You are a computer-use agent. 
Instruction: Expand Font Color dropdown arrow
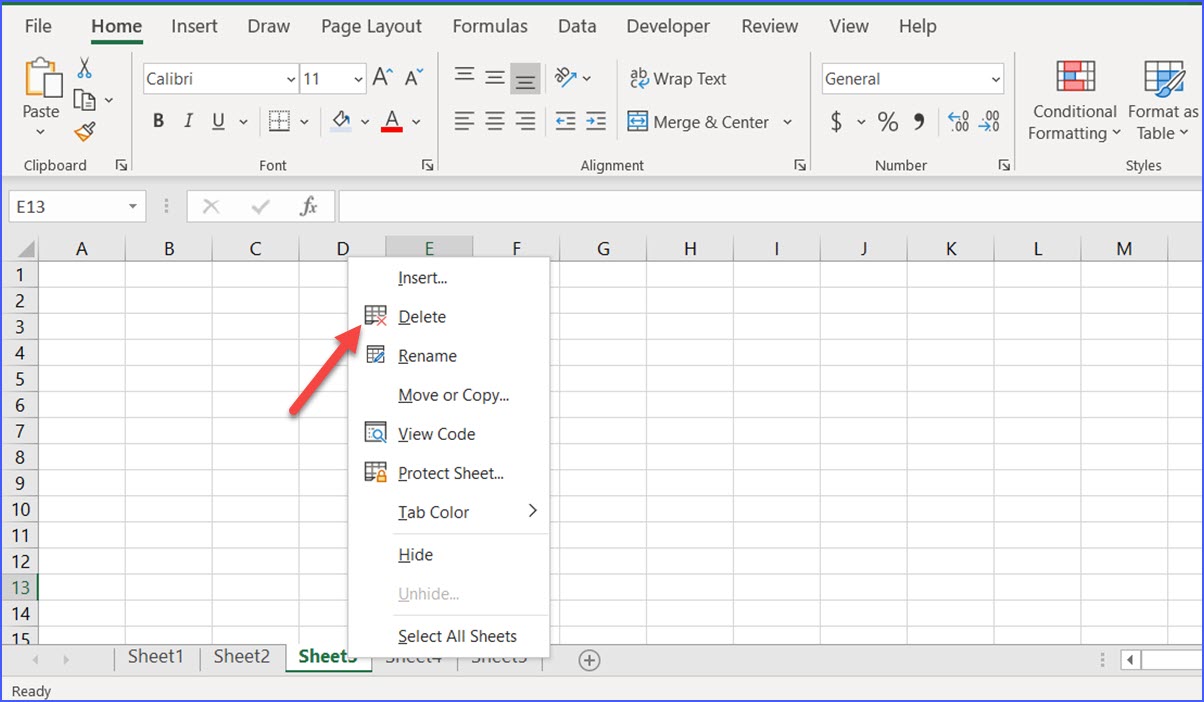click(416, 122)
